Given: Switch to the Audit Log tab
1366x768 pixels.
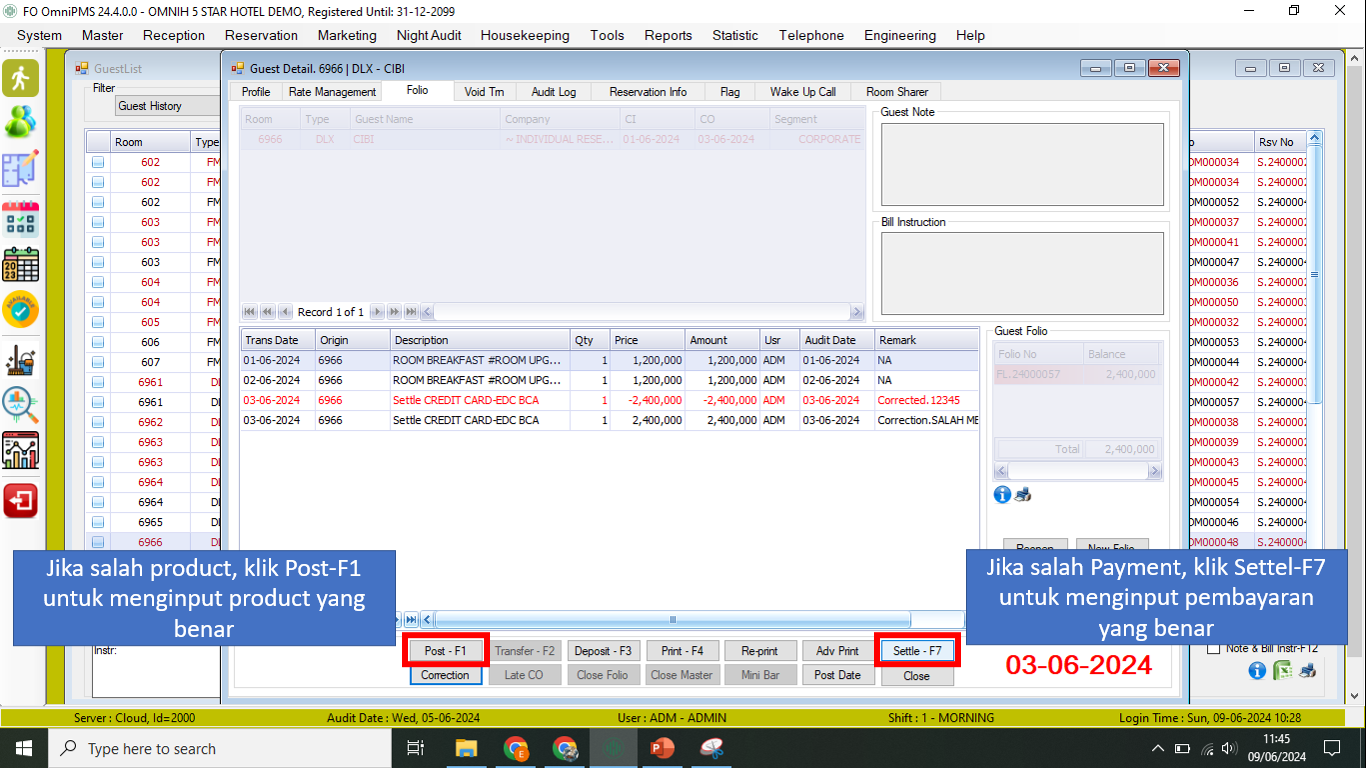Looking at the screenshot, I should tap(553, 91).
